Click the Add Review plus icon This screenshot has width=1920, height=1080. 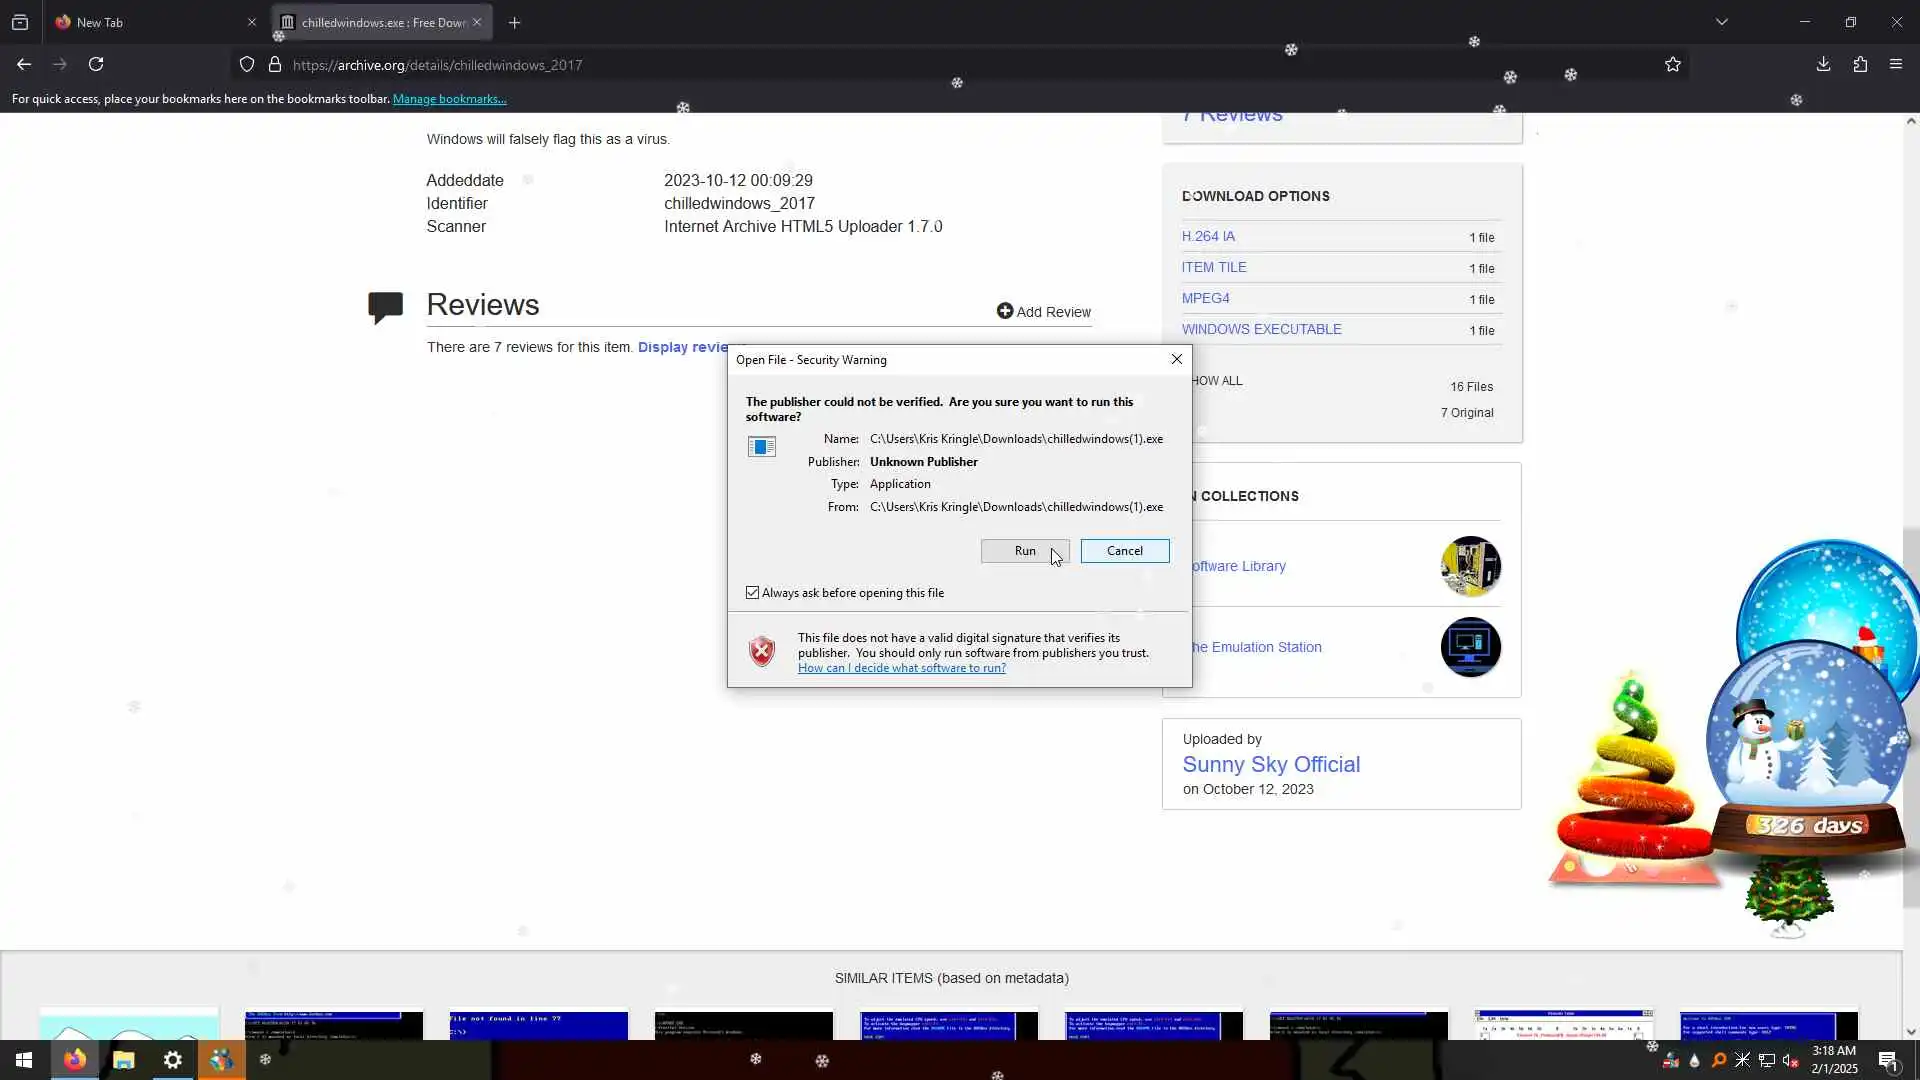point(1005,312)
